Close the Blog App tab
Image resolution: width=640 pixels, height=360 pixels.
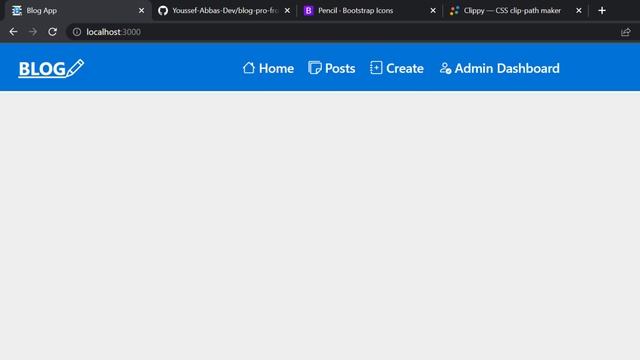pyautogui.click(x=142, y=11)
